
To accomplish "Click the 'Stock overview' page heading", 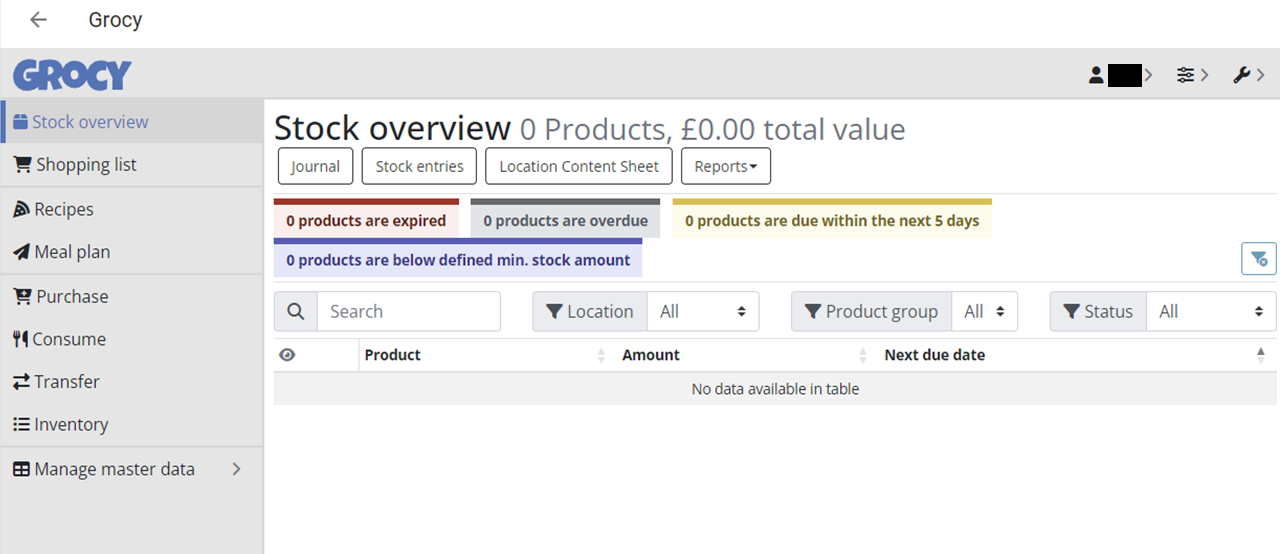I will 392,129.
